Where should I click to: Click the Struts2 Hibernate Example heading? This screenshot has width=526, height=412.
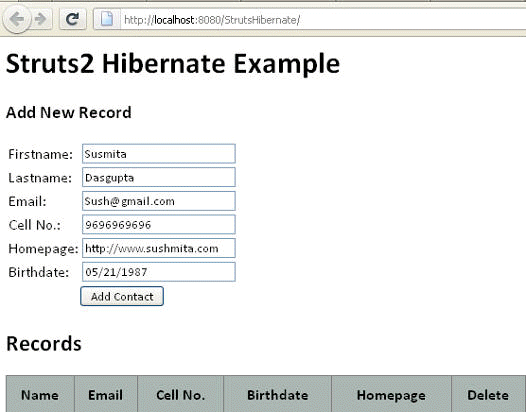pos(173,64)
